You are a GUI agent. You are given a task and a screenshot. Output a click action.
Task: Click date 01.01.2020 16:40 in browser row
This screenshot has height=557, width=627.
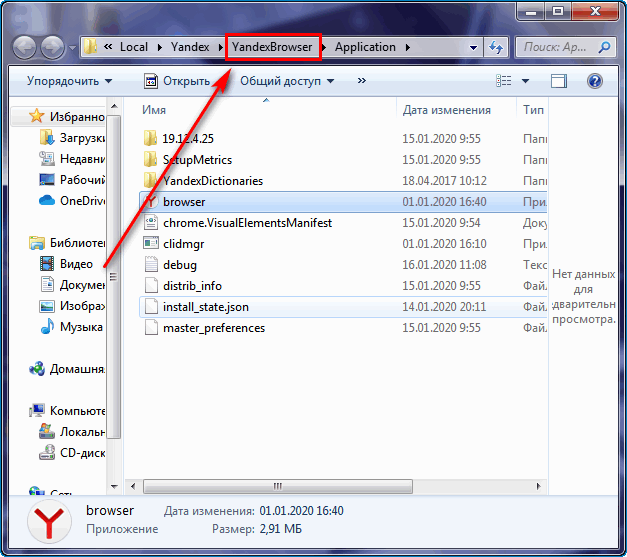coord(444,202)
